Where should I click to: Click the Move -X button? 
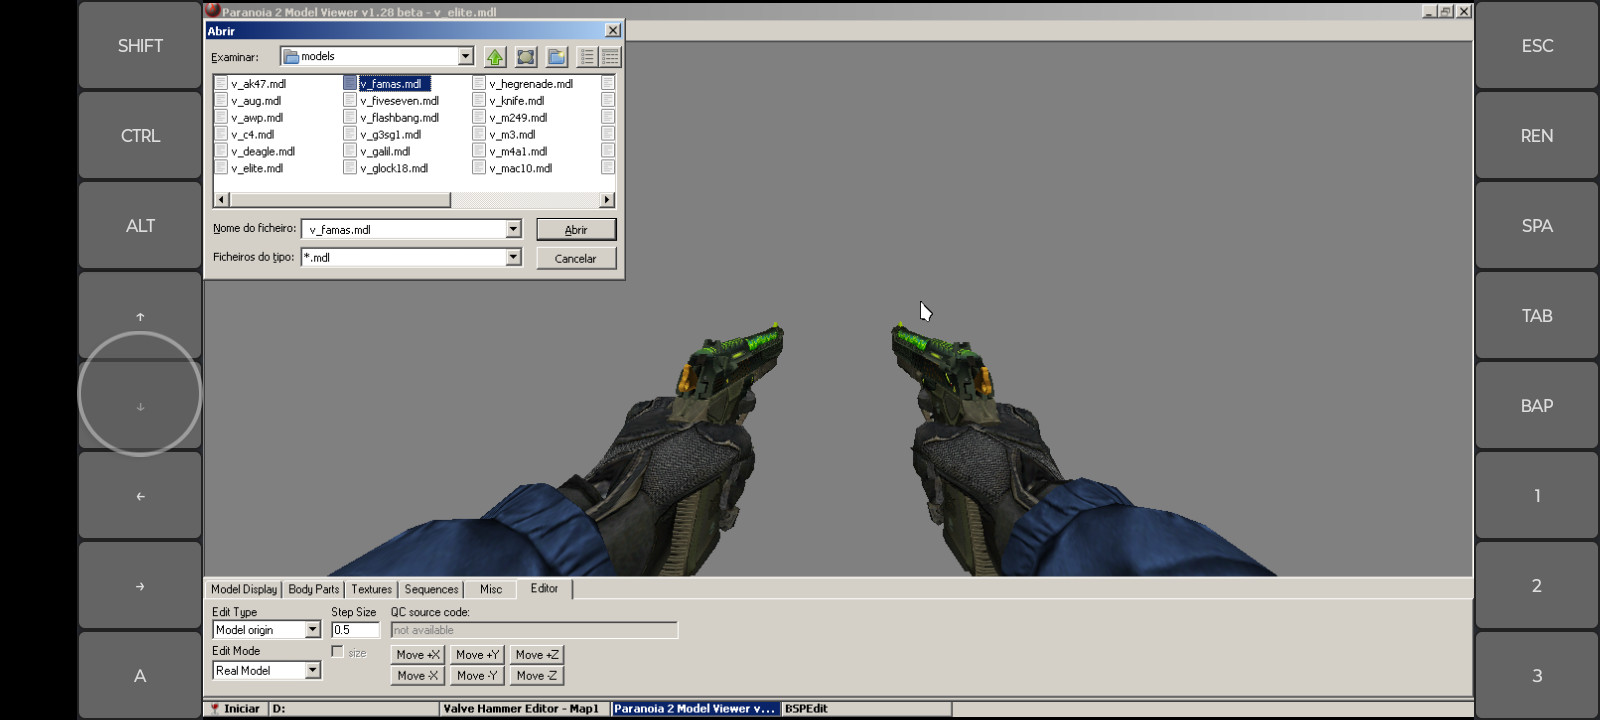pyautogui.click(x=417, y=676)
